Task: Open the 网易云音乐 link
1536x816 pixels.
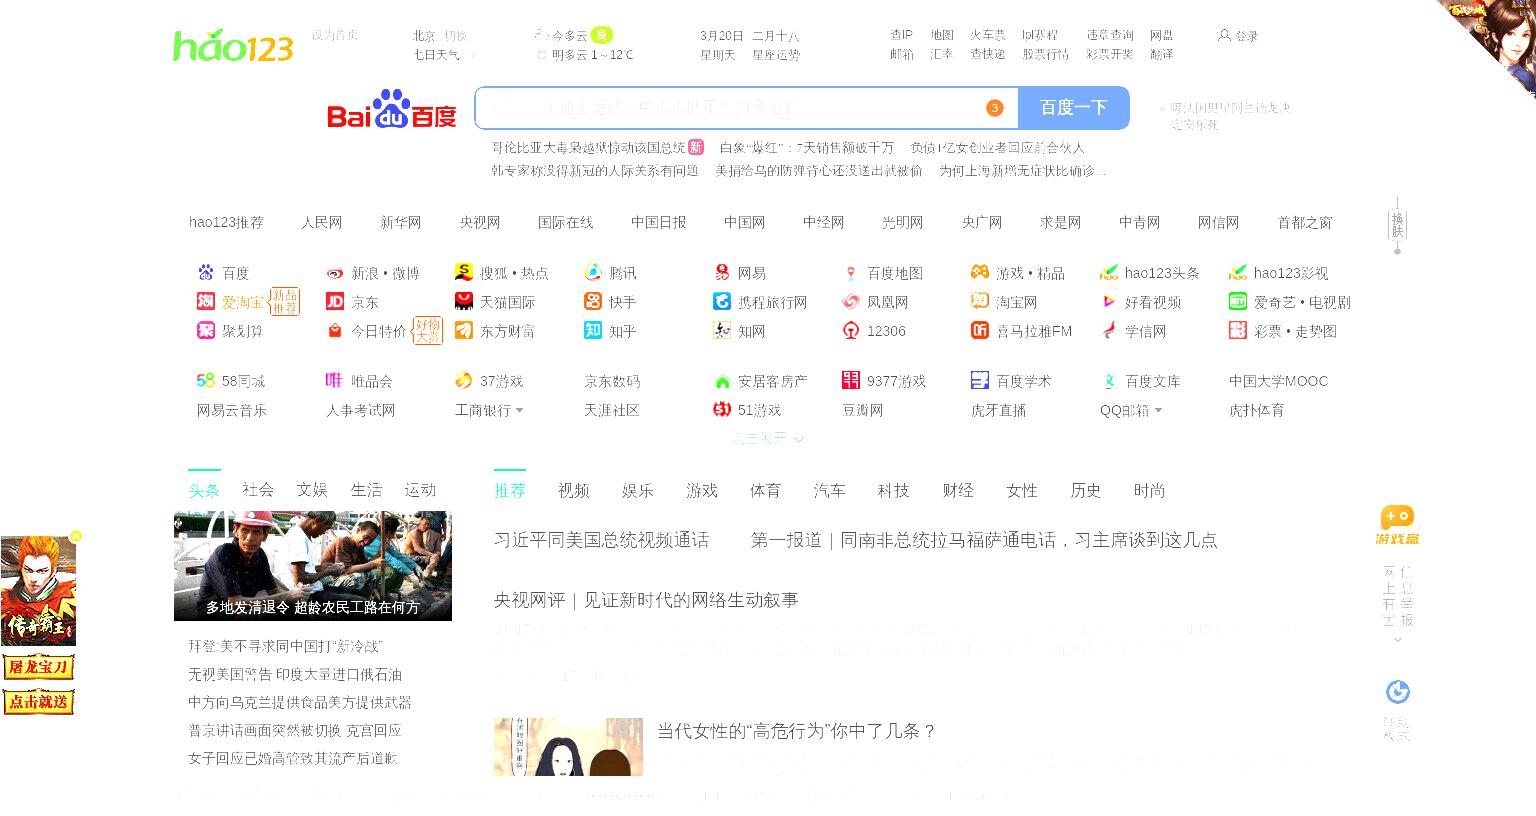Action: point(232,410)
